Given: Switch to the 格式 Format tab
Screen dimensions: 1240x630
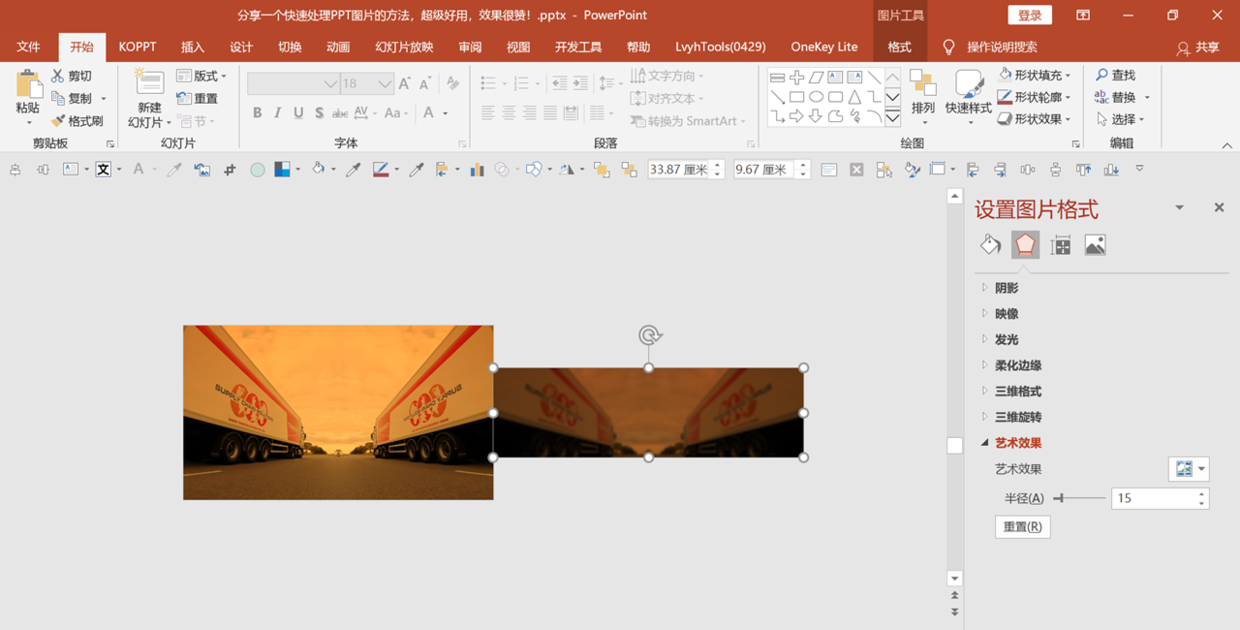Looking at the screenshot, I should tap(899, 47).
